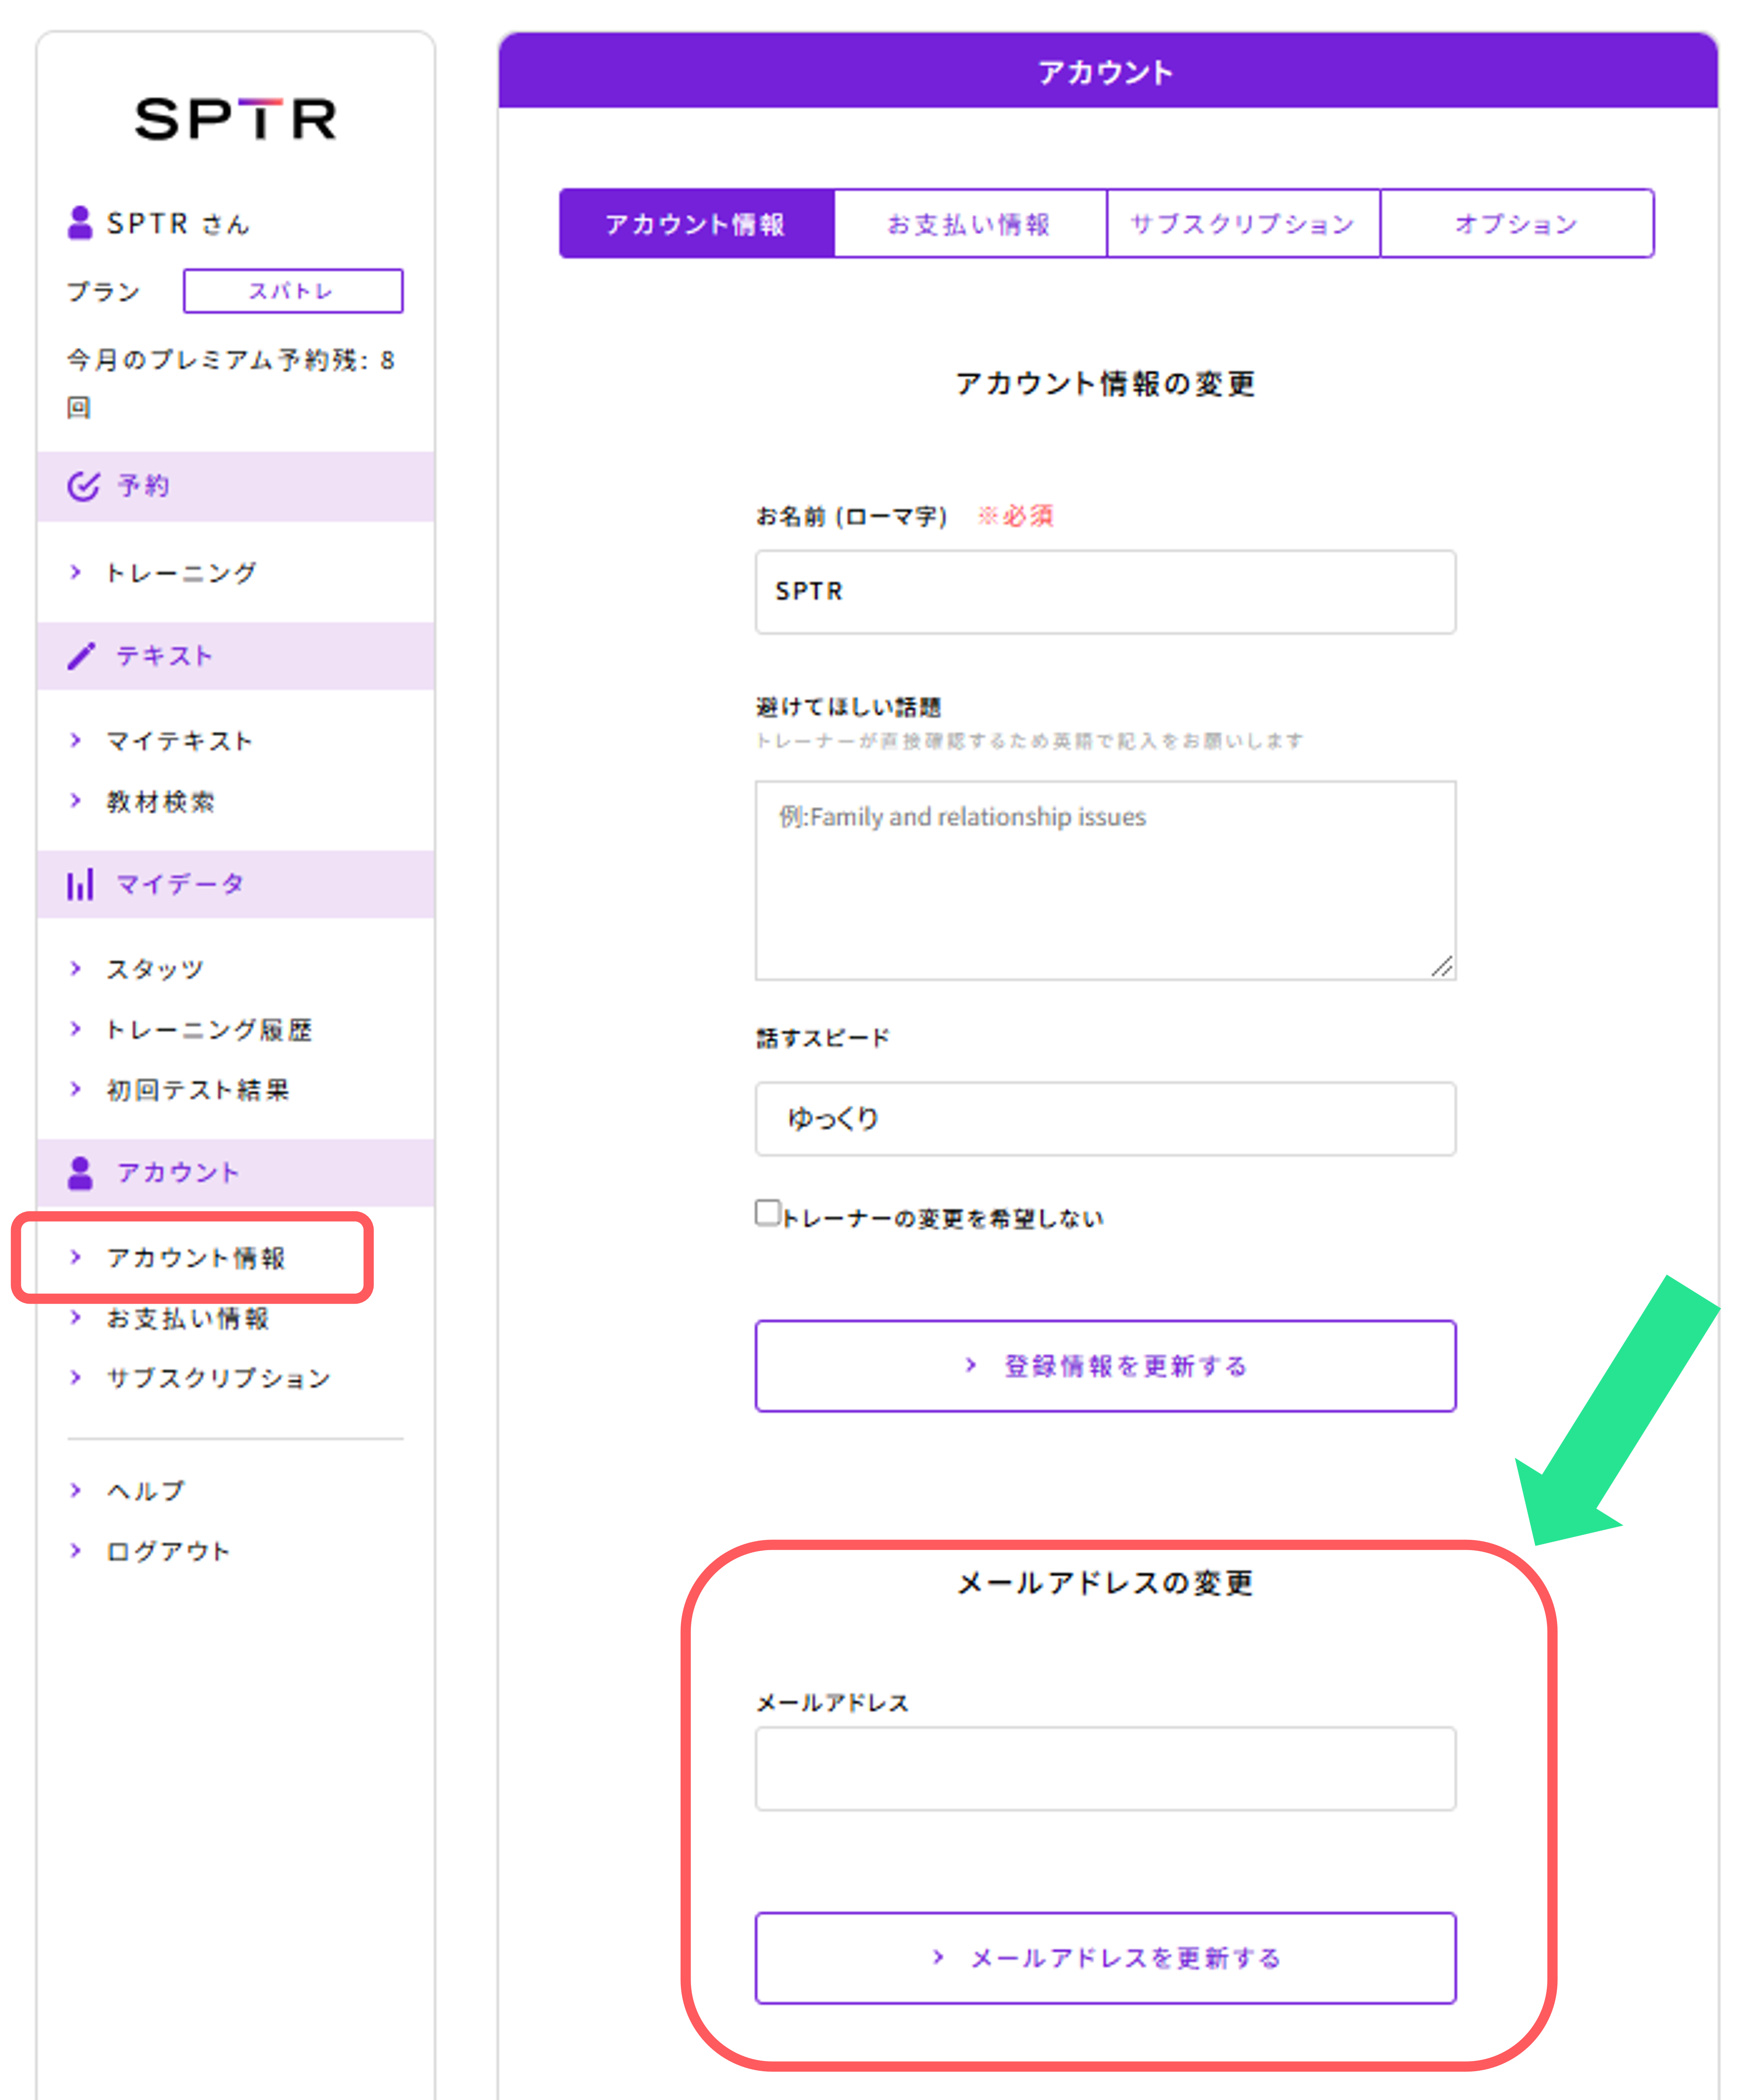1748x2100 pixels.
Task: Click the アカウント person icon in sidebar
Action: (80, 1173)
